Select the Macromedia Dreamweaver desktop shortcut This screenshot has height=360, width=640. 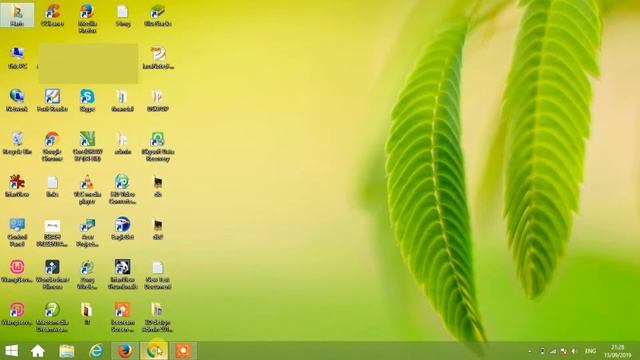(52, 317)
